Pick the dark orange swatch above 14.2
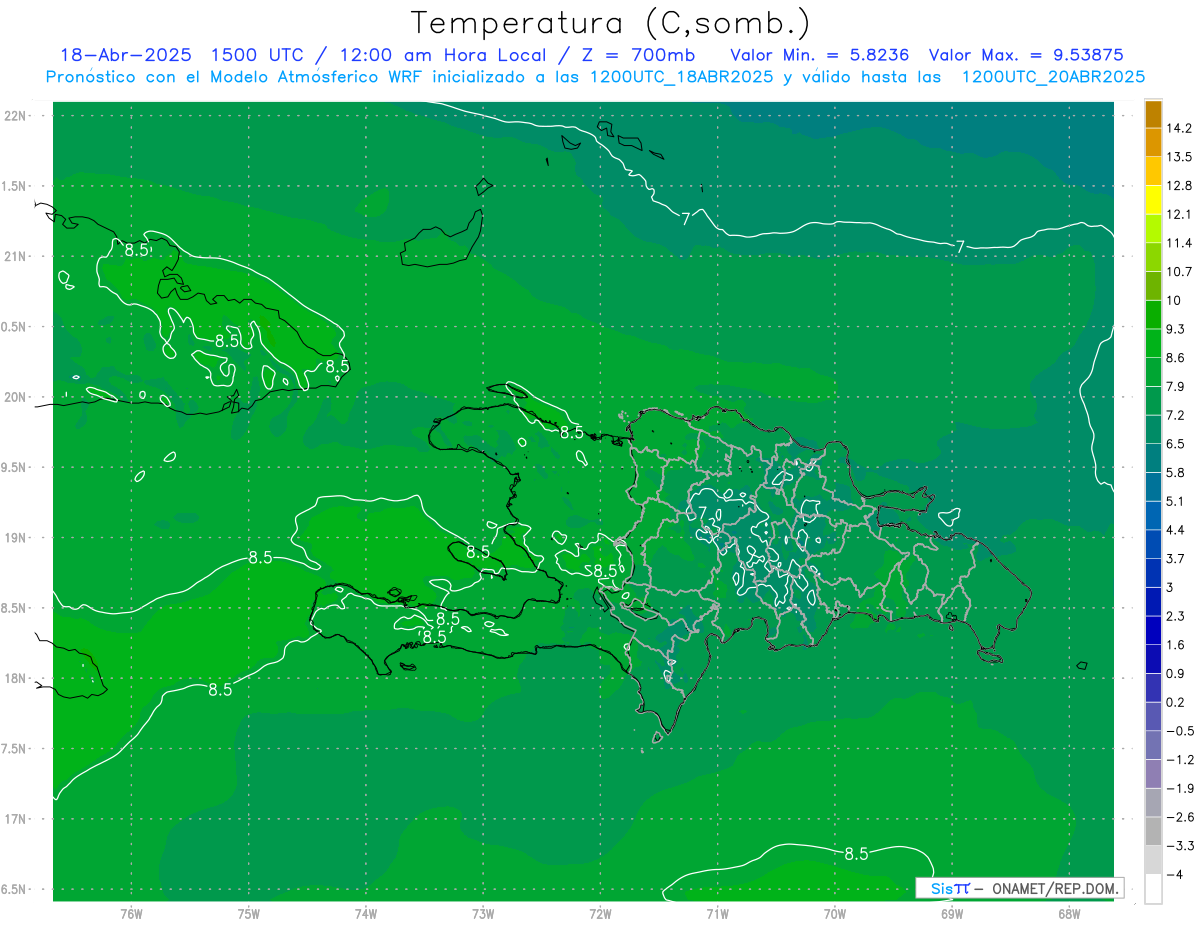Image resolution: width=1200 pixels, height=927 pixels. click(x=1153, y=114)
